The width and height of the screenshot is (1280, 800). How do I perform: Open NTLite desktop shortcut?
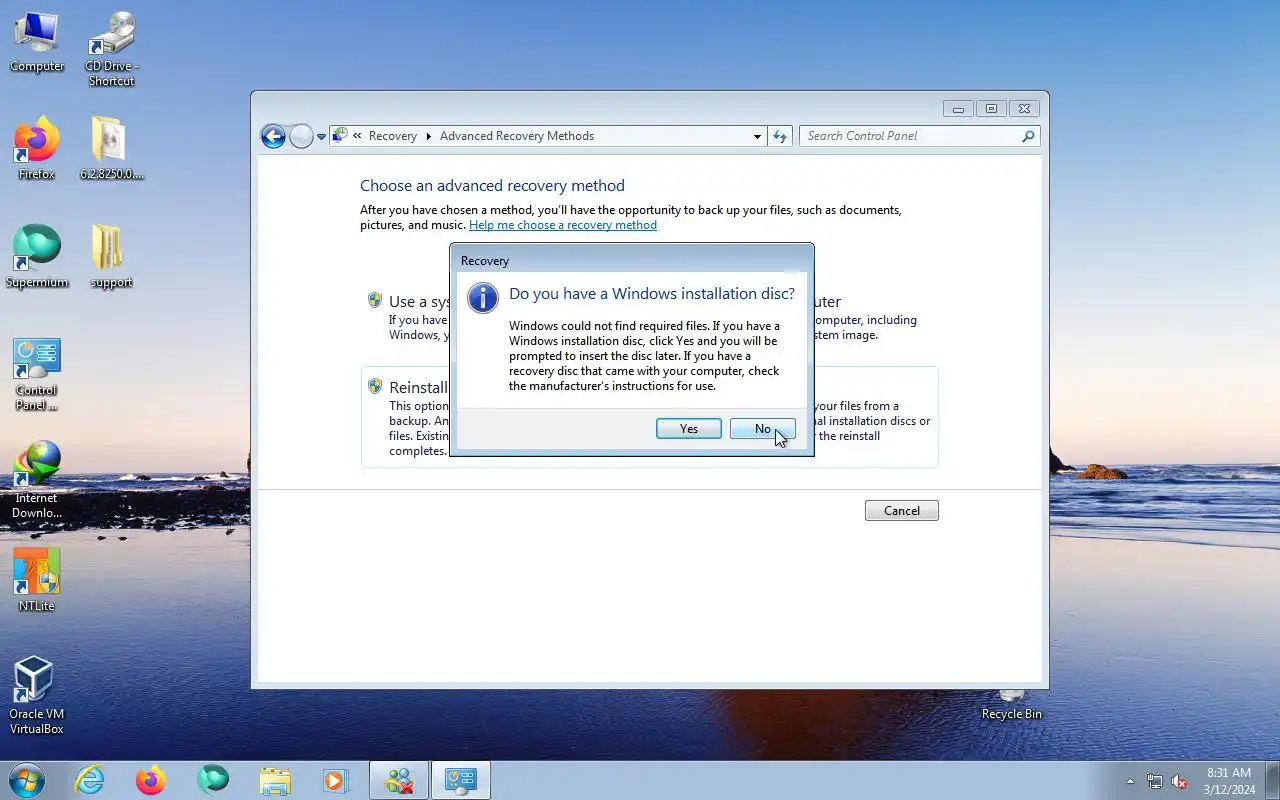click(x=37, y=580)
